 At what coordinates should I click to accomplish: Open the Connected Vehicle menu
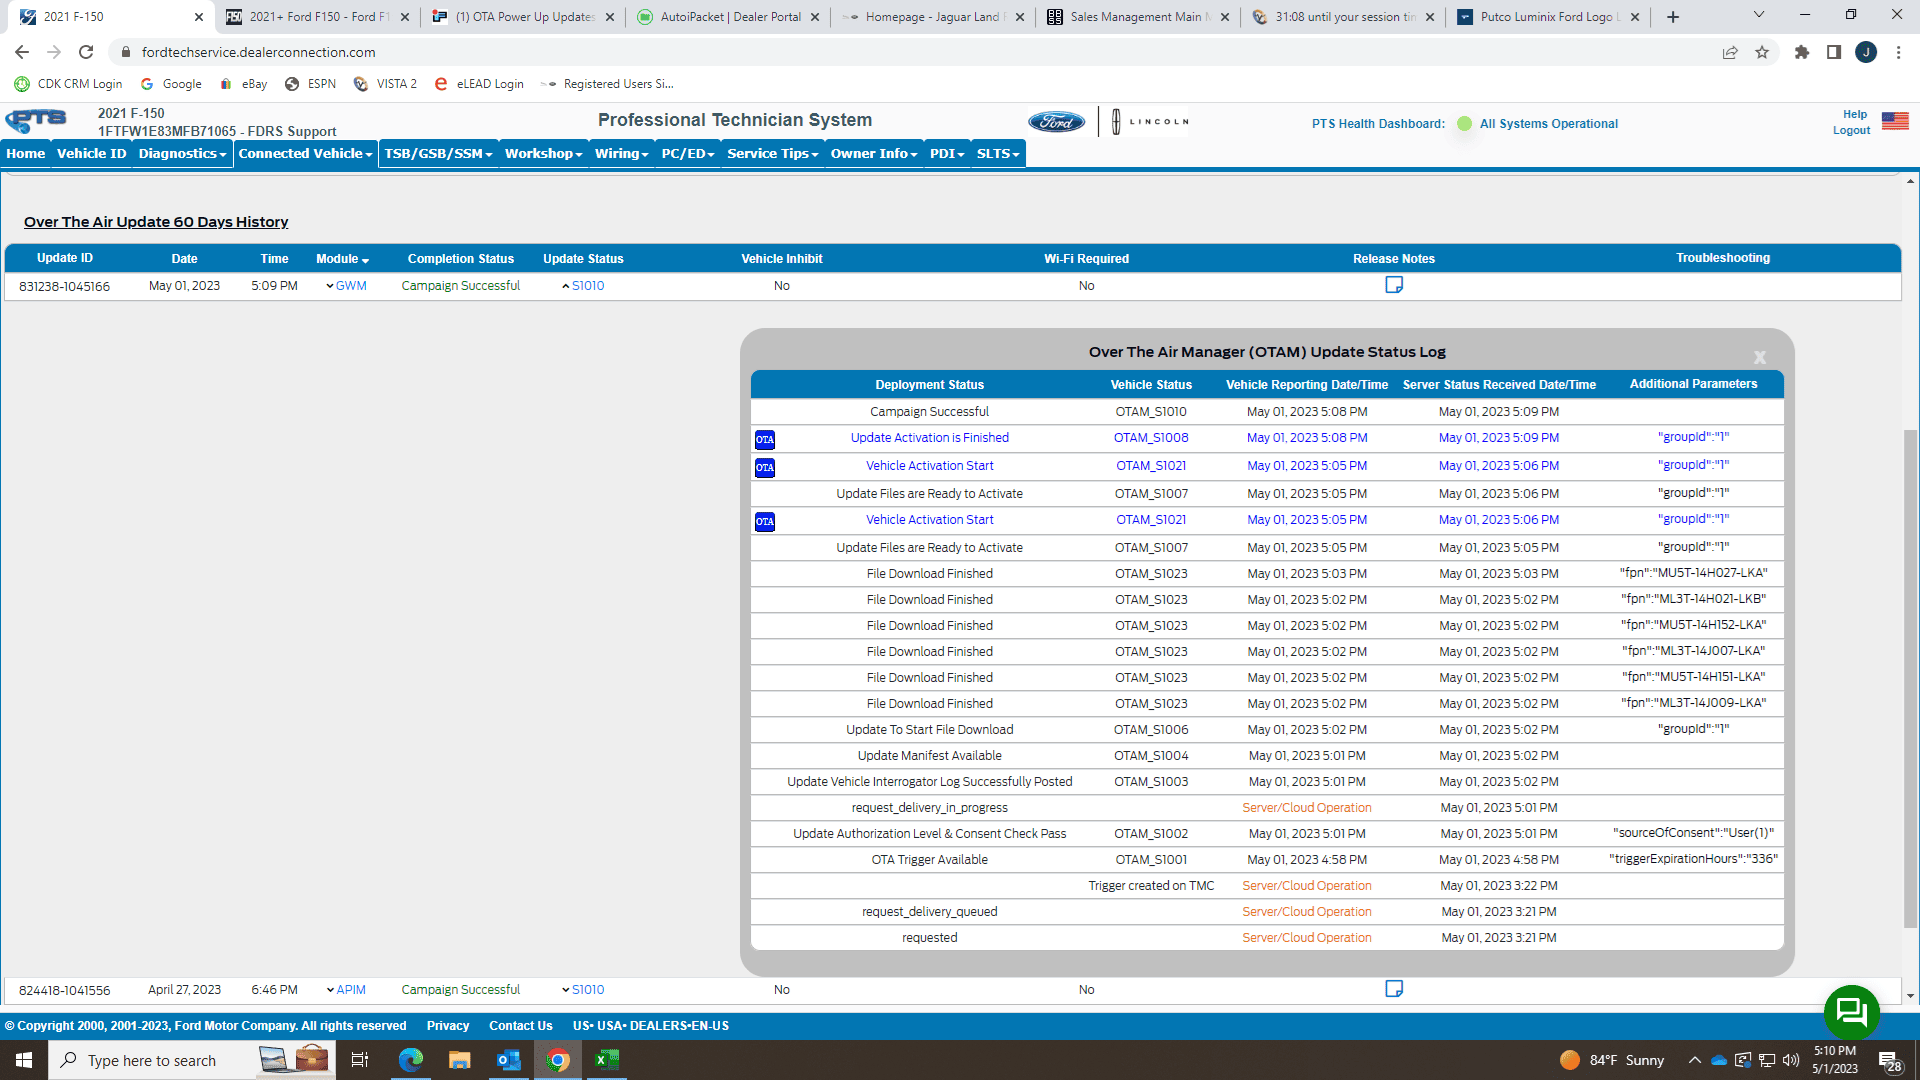click(x=305, y=153)
